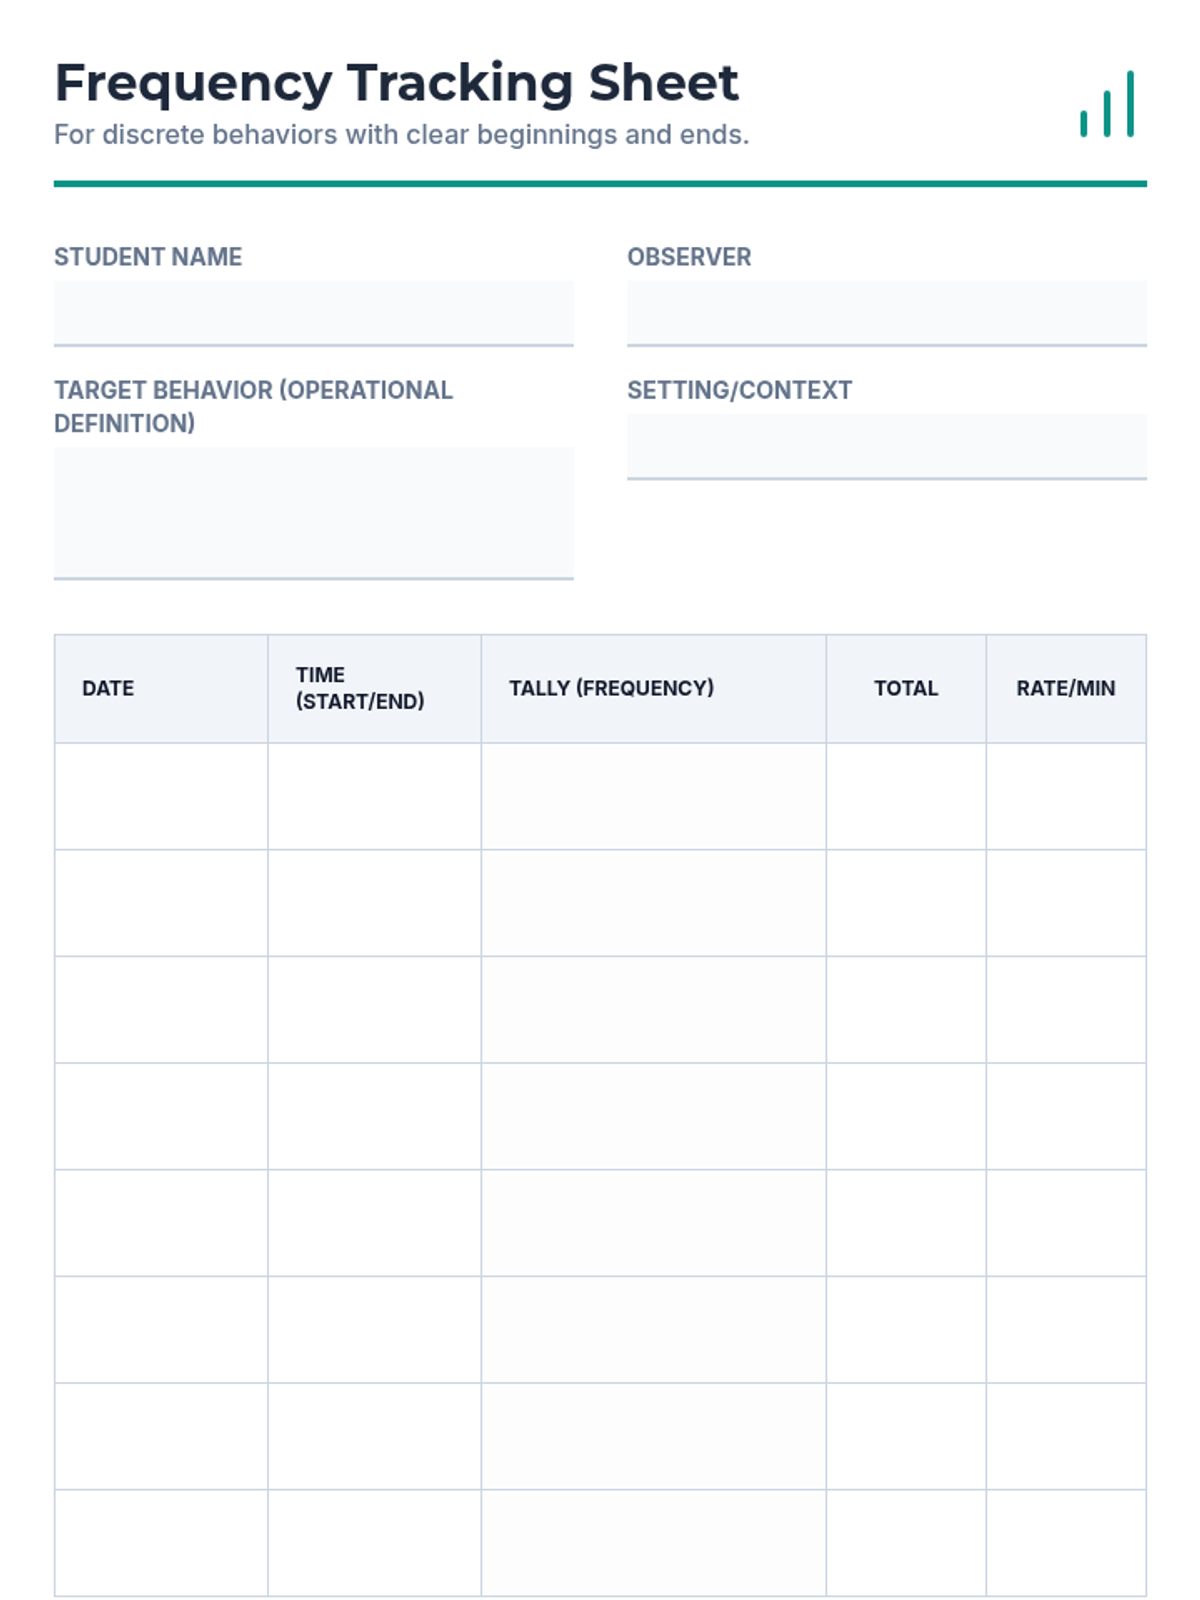Click the first row Total cell
This screenshot has width=1200, height=1600.
(906, 796)
